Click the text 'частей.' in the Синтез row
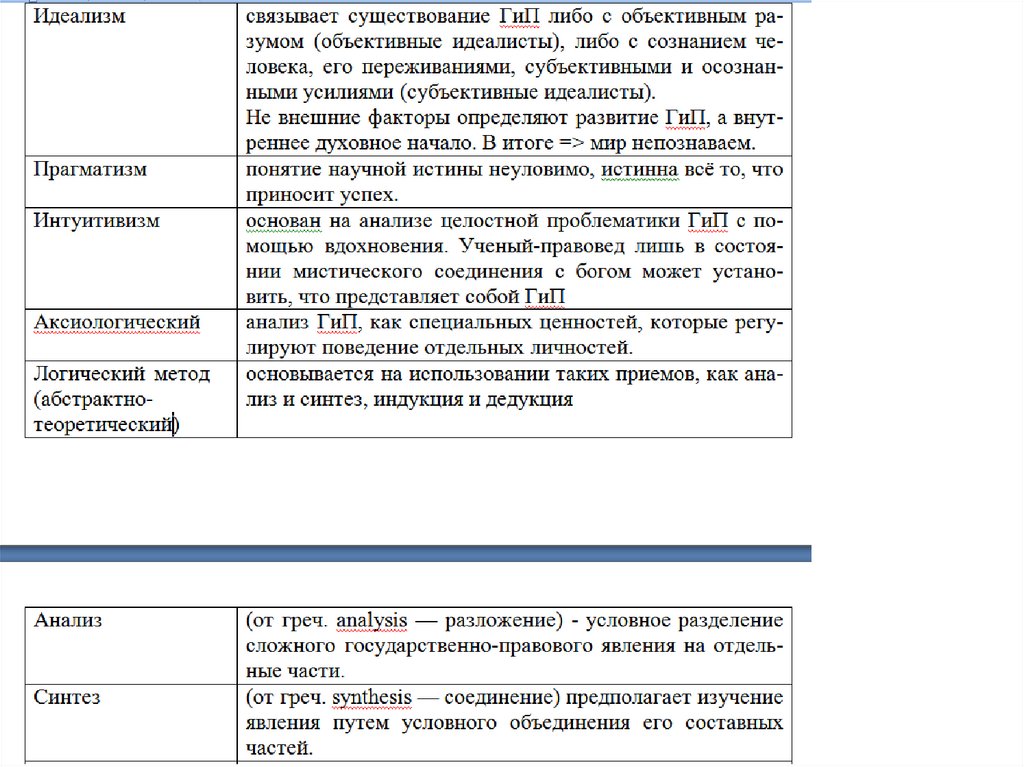The height and width of the screenshot is (767, 1024). point(280,748)
